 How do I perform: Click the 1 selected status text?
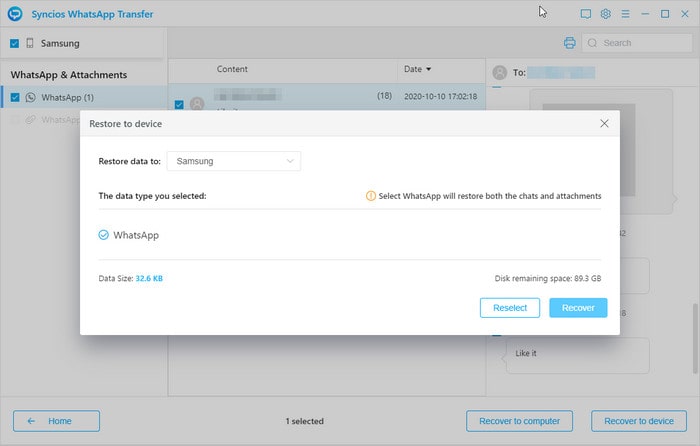tap(305, 421)
